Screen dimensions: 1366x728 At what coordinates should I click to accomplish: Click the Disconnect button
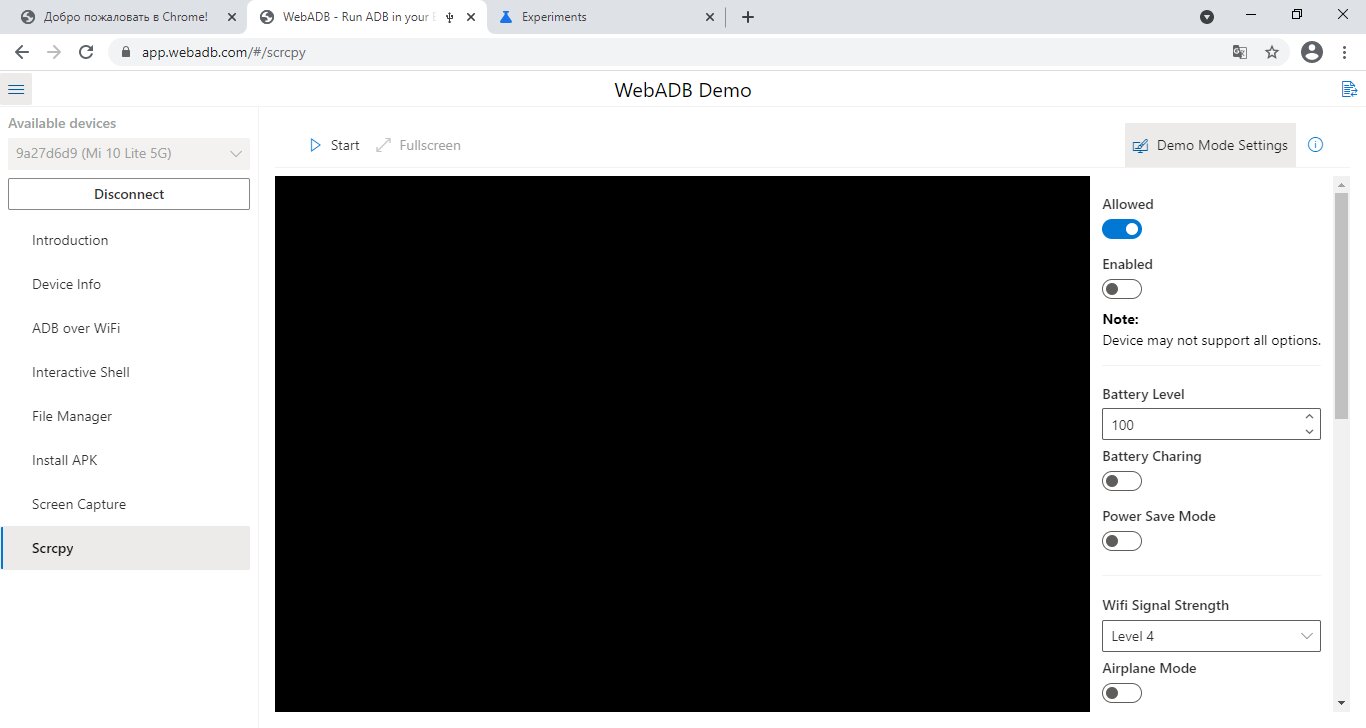click(129, 194)
